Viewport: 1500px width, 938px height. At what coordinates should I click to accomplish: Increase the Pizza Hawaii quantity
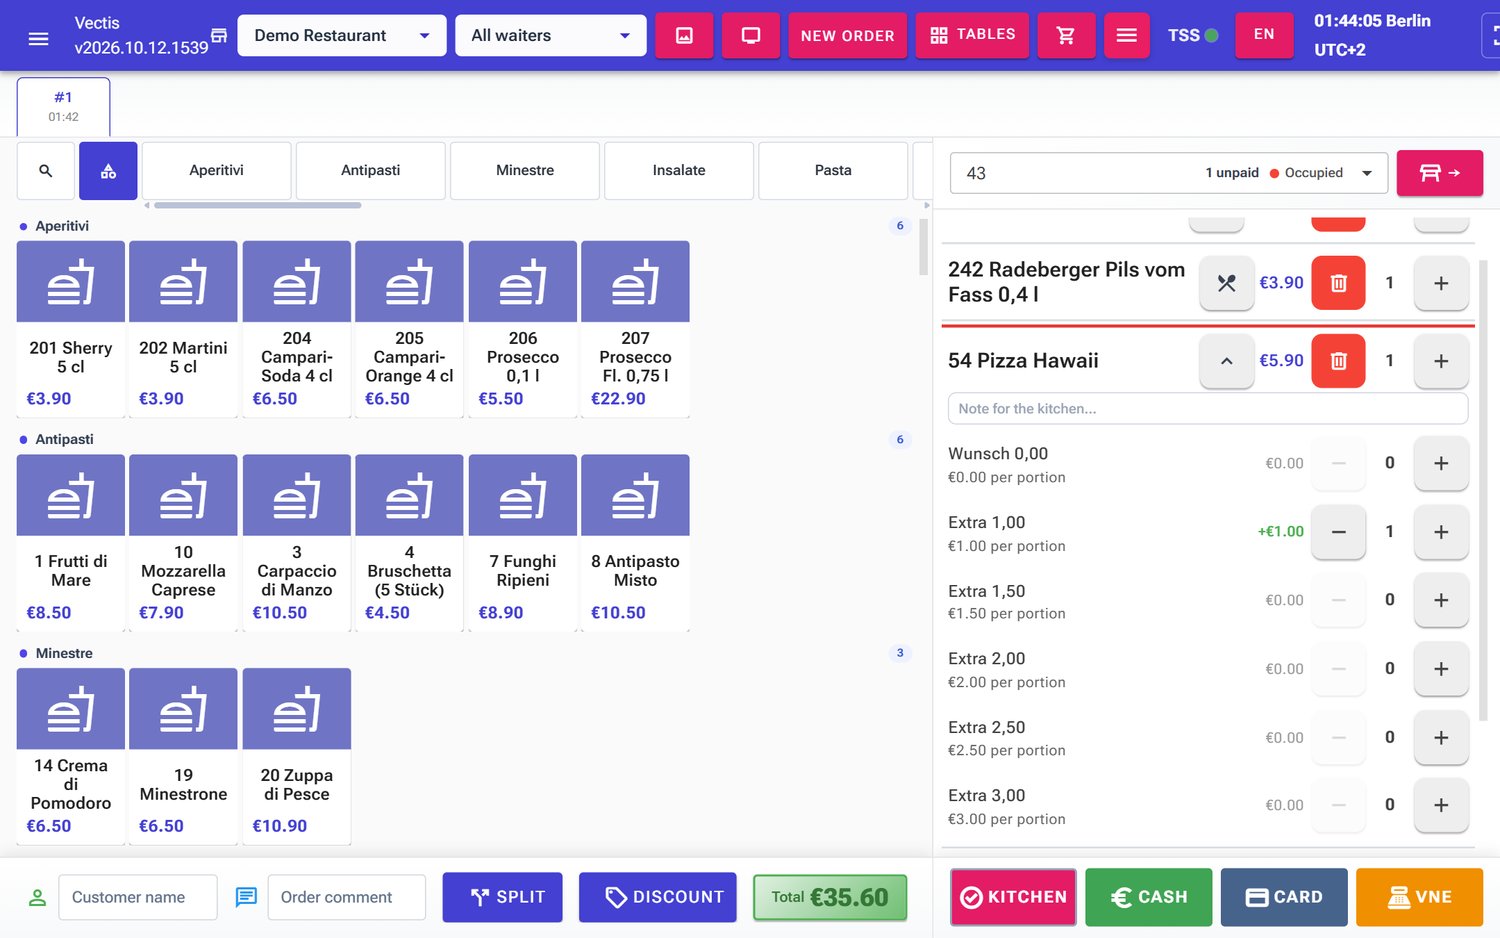pyautogui.click(x=1441, y=361)
